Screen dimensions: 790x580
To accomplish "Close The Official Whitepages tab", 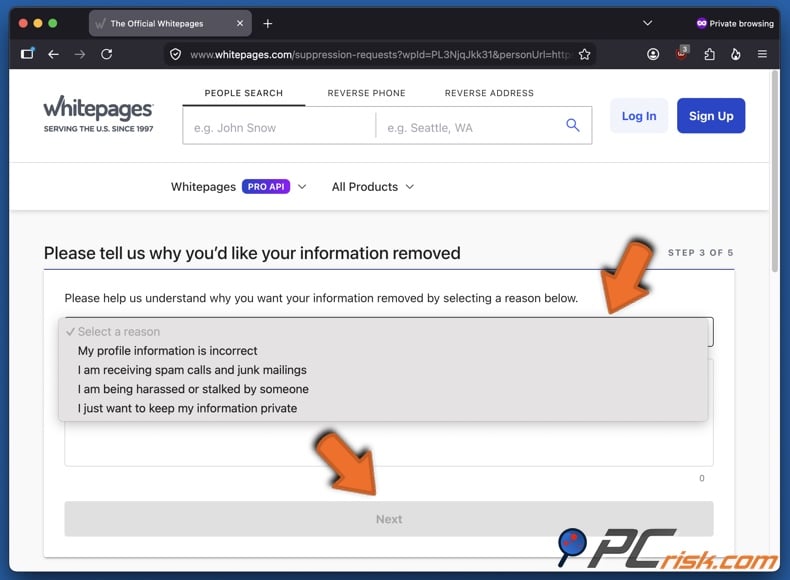I will (x=240, y=23).
